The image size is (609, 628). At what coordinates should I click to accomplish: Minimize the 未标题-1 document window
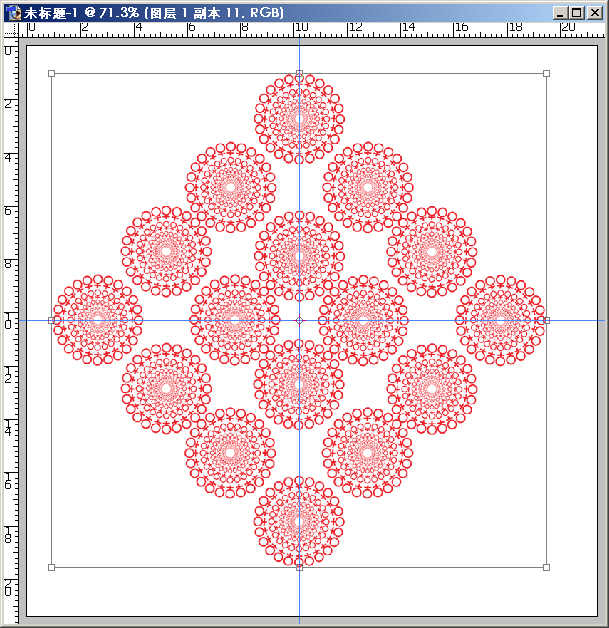pyautogui.click(x=560, y=13)
